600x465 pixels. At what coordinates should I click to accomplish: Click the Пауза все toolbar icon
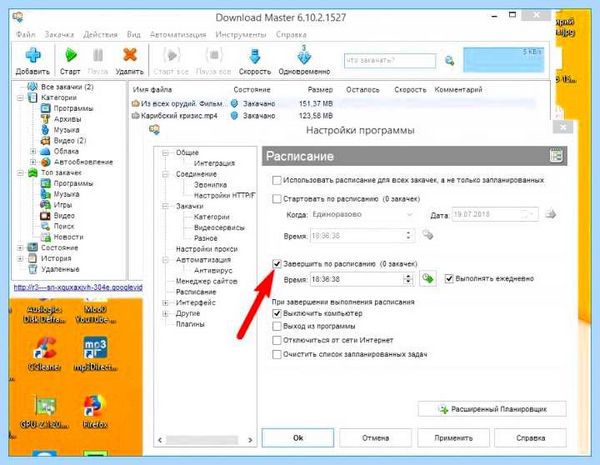[214, 55]
